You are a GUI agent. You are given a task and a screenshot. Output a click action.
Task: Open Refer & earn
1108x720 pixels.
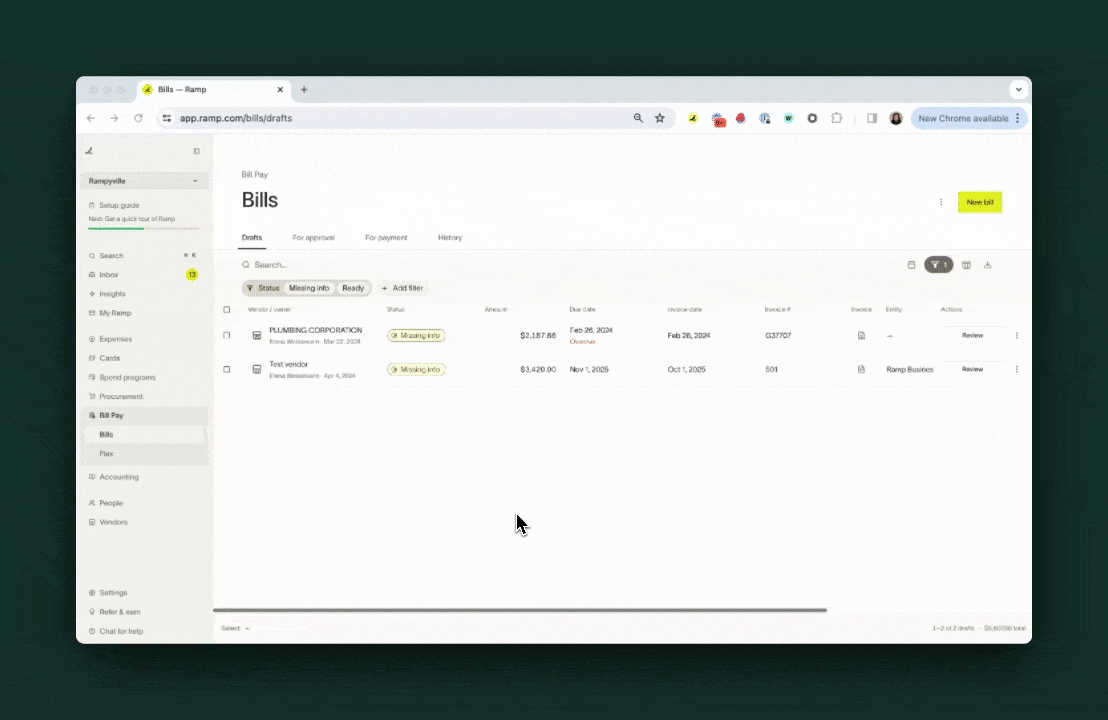[x=119, y=612]
